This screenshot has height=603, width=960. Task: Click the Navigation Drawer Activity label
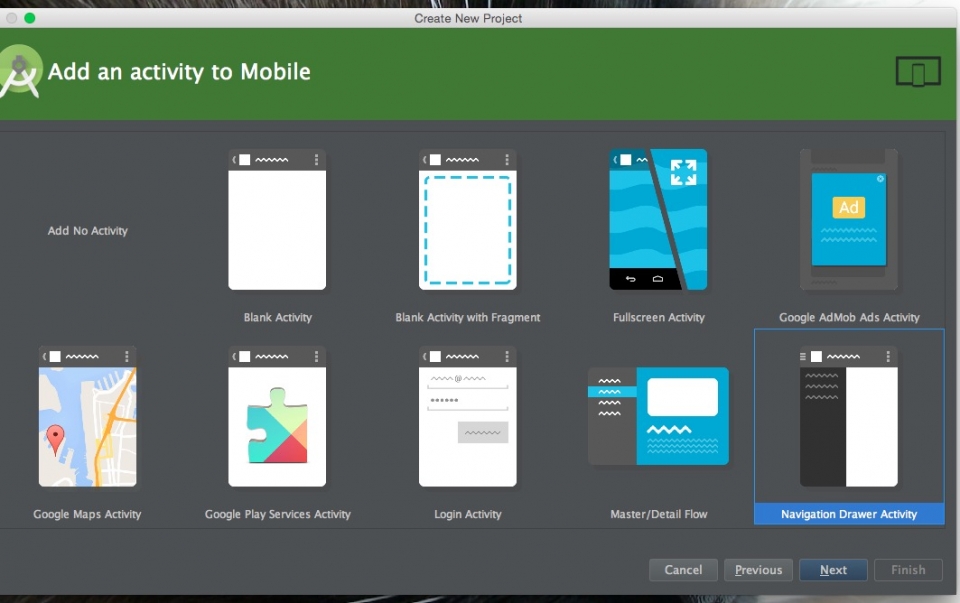click(848, 514)
